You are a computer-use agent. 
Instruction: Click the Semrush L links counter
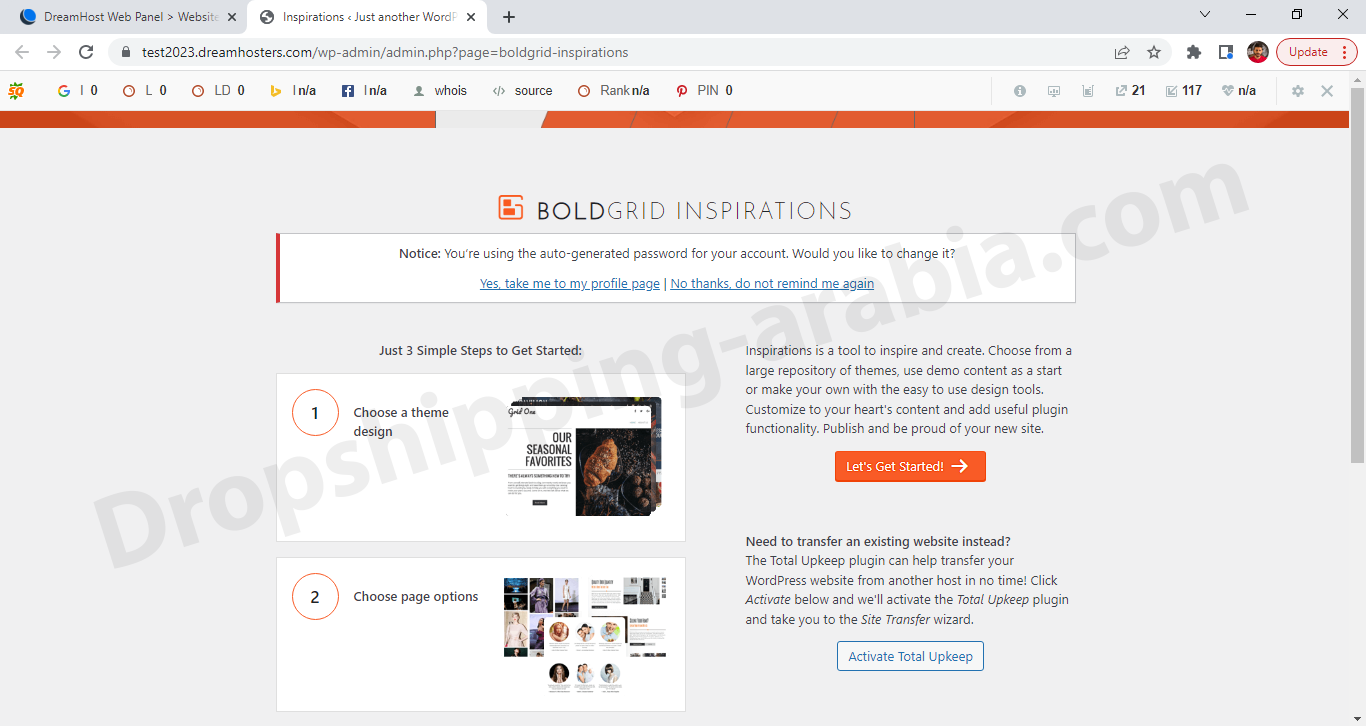(144, 91)
